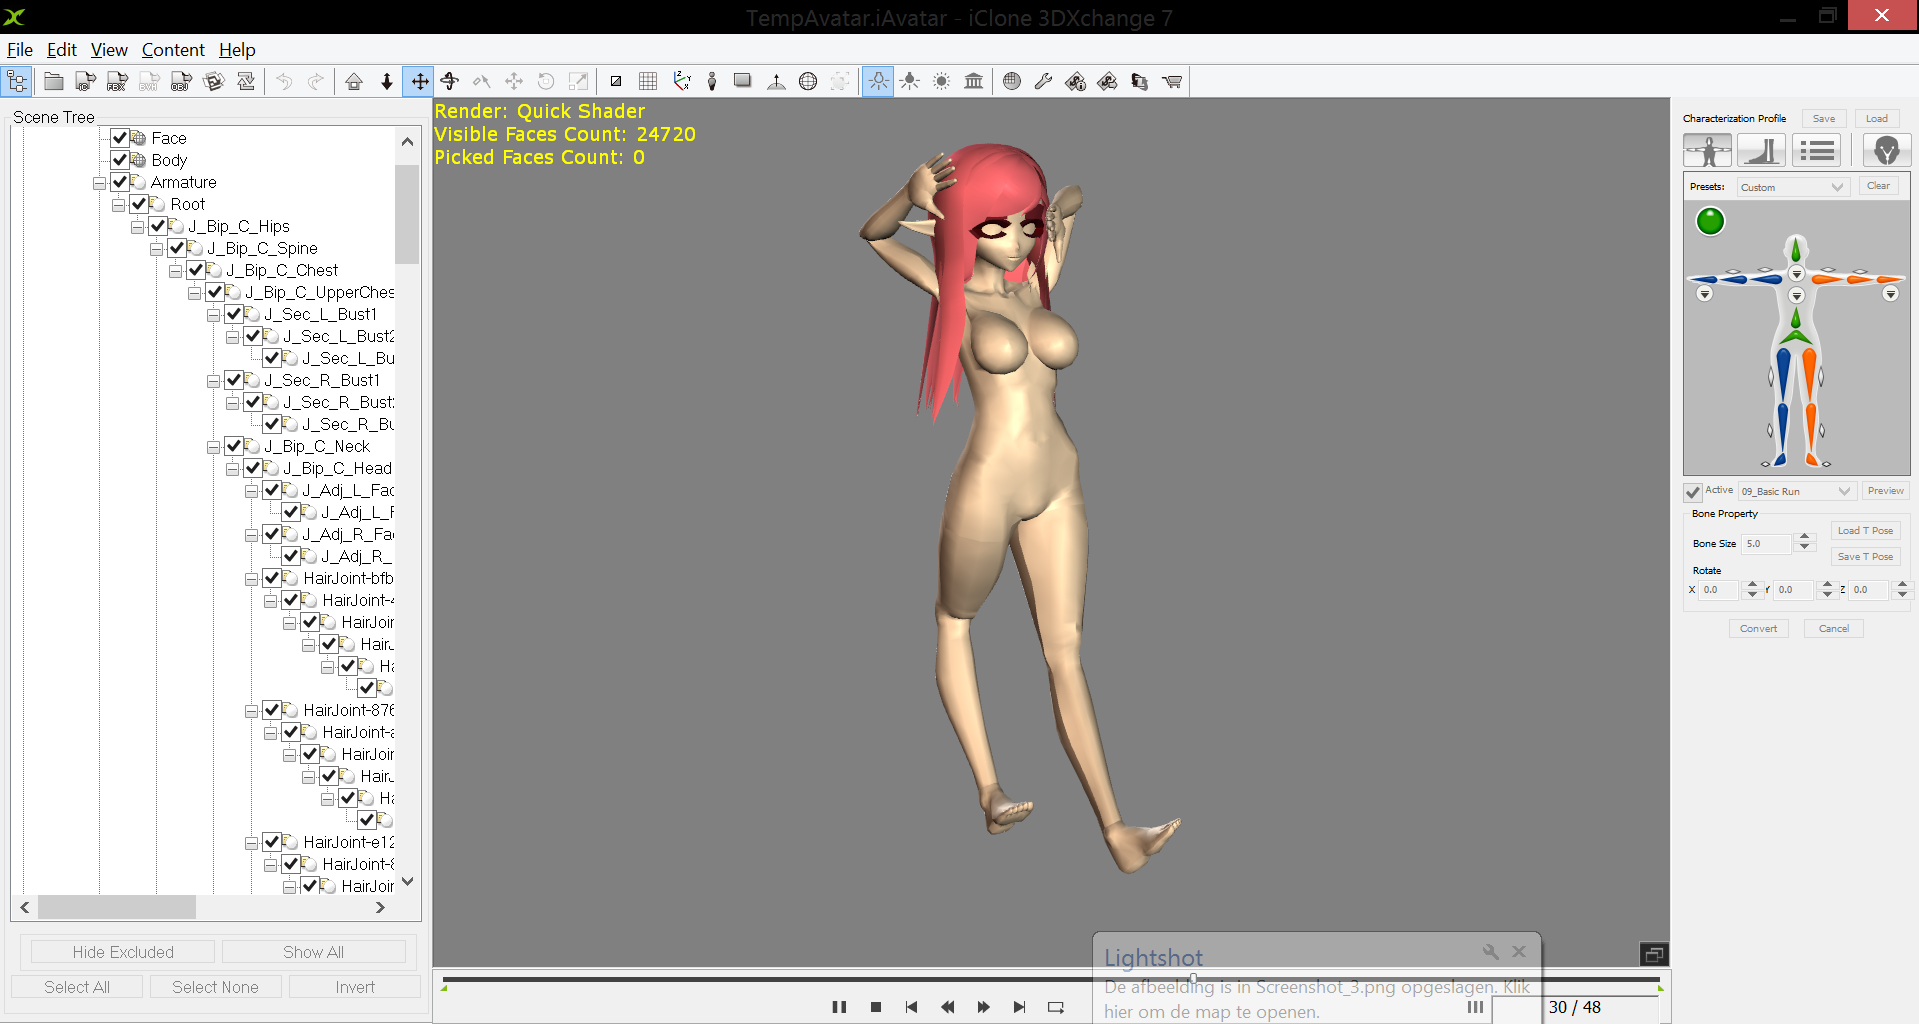
Task: Collapse the J_Sec_R_Bust1 node
Action: [213, 381]
